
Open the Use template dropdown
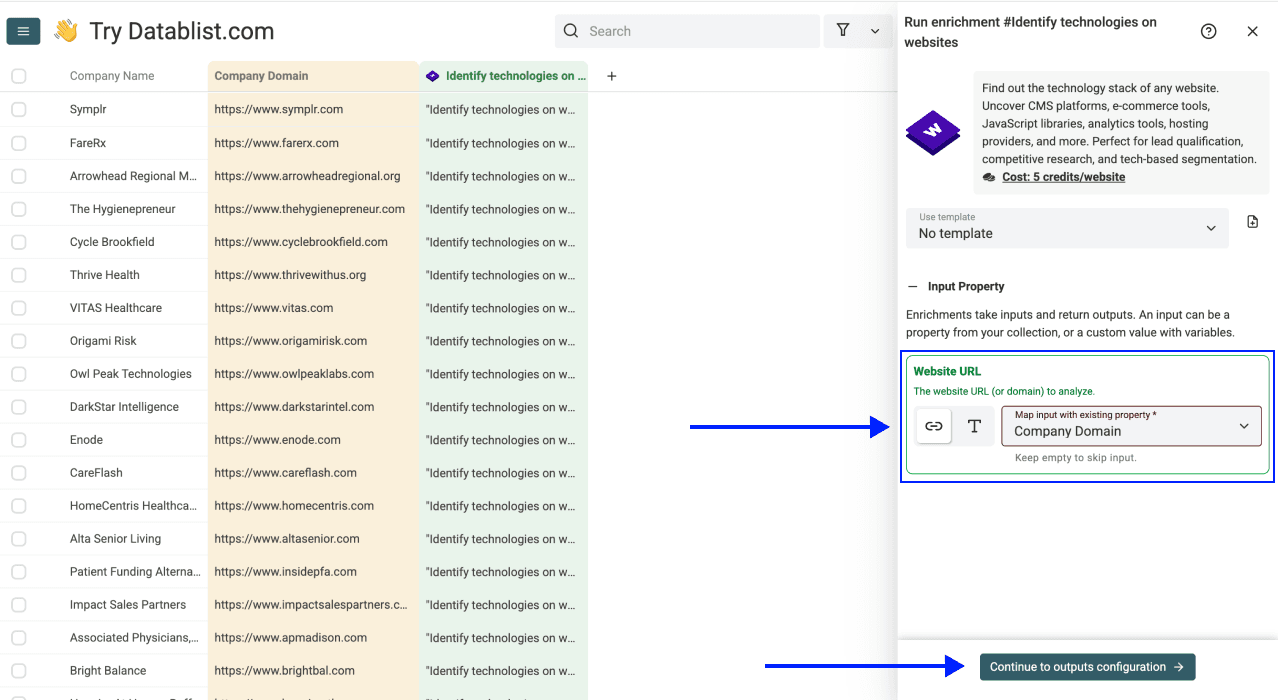point(1067,228)
